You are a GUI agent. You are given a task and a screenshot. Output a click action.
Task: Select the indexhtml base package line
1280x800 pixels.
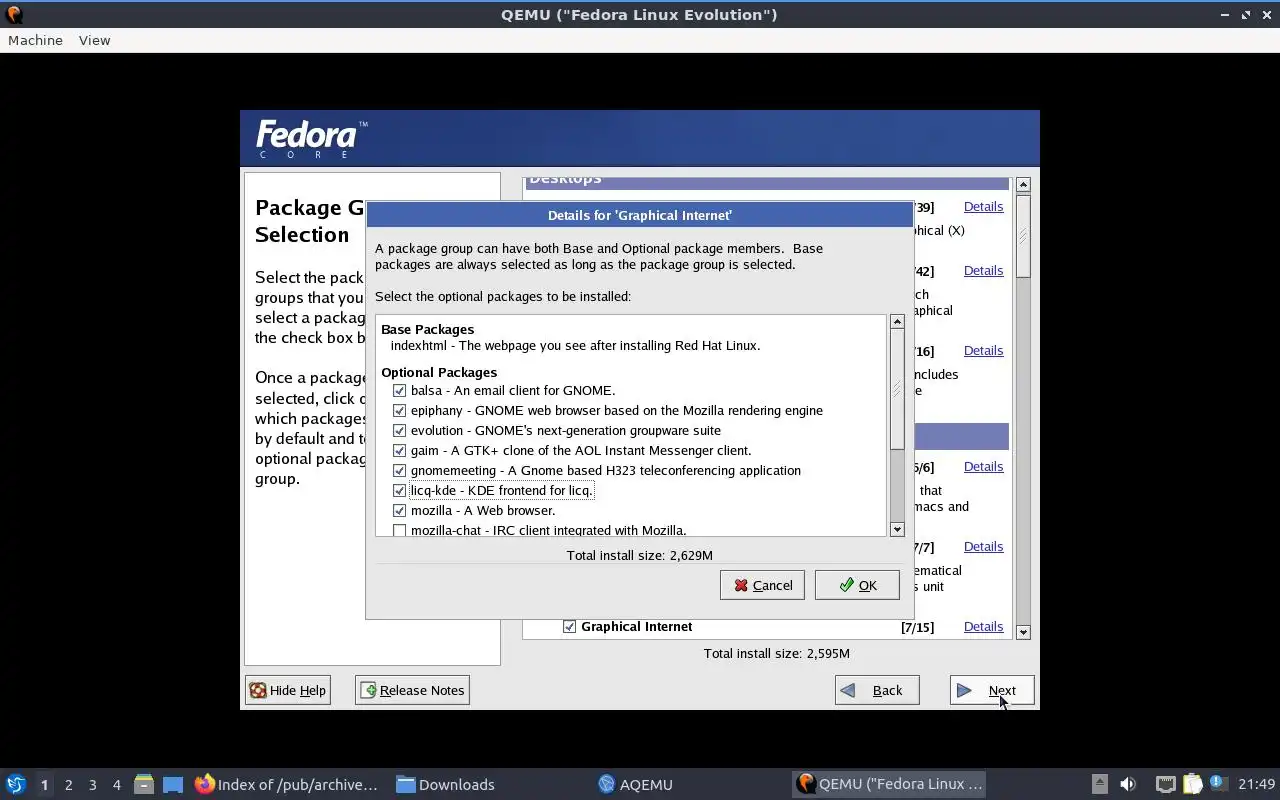pos(575,345)
